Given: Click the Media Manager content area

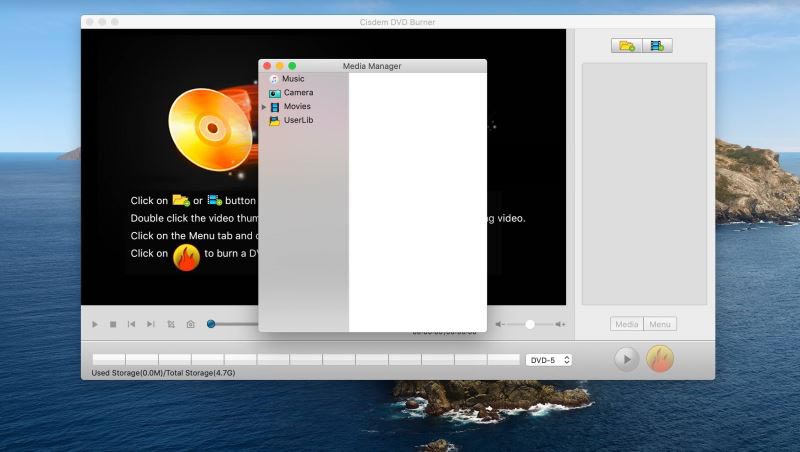Looking at the screenshot, I should coord(417,202).
